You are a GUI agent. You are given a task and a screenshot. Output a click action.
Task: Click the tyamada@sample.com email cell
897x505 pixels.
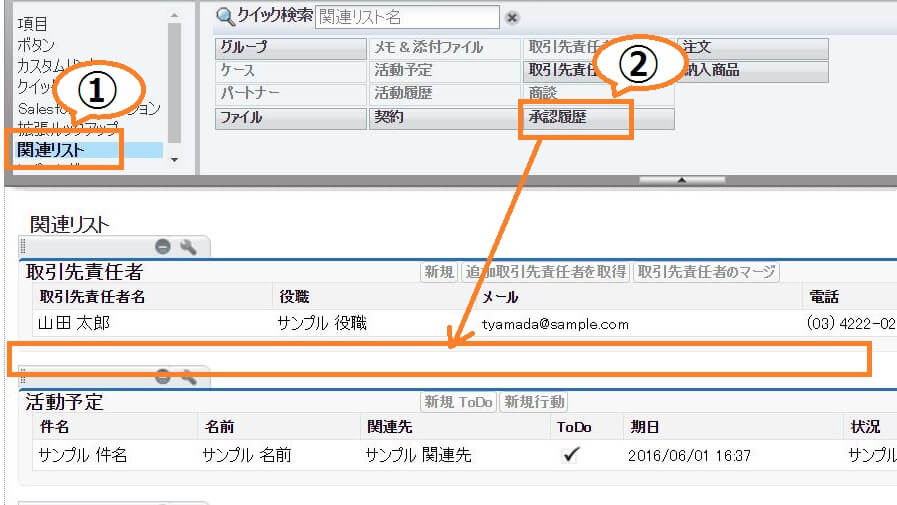click(x=555, y=324)
